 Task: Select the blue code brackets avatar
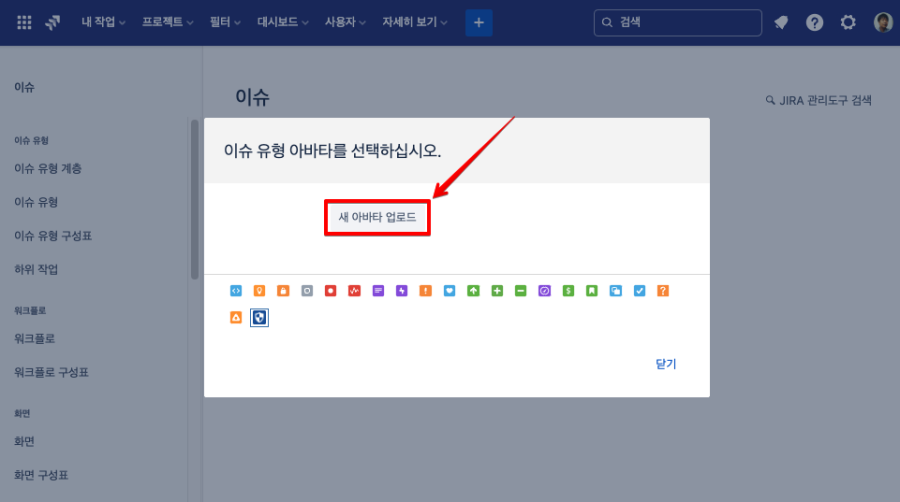coord(236,291)
